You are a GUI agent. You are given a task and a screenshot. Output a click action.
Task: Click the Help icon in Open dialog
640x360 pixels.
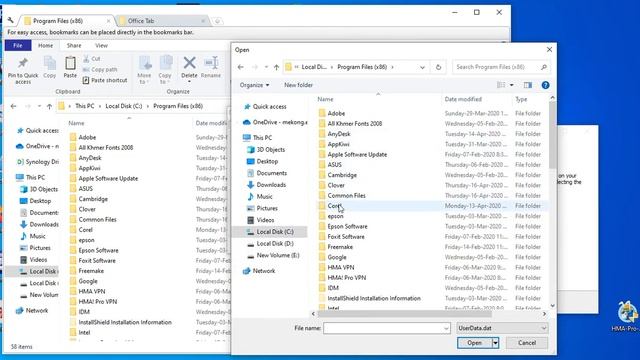tap(545, 85)
